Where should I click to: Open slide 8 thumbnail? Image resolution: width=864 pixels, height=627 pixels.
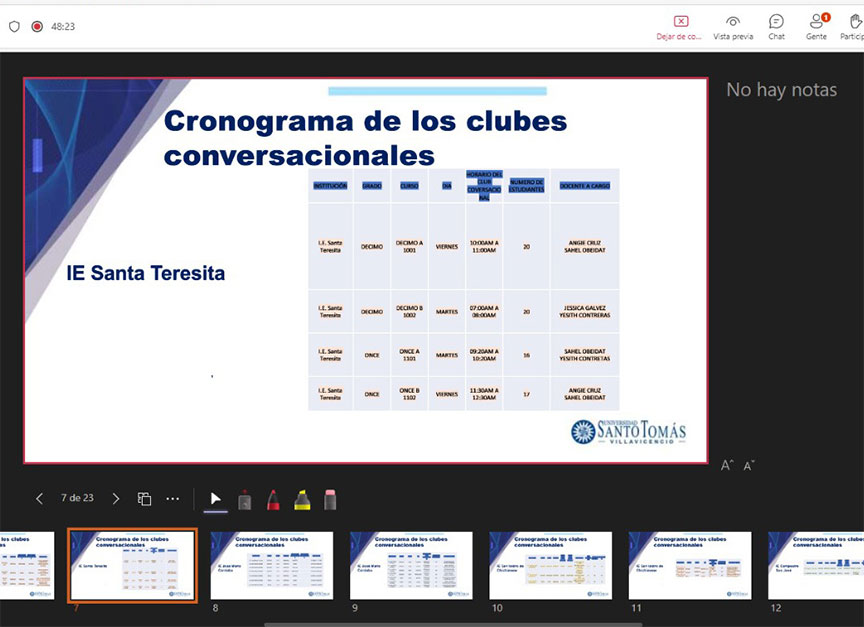[x=272, y=565]
